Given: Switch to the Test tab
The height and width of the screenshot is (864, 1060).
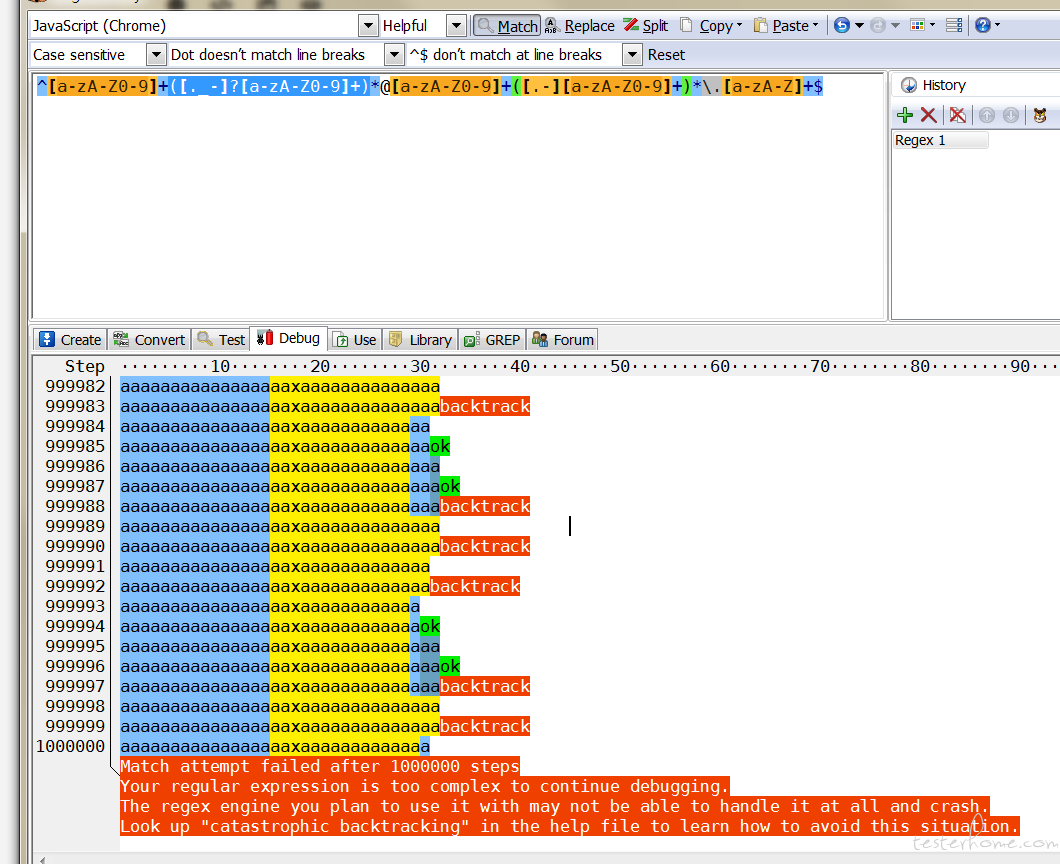Looking at the screenshot, I should click(220, 339).
